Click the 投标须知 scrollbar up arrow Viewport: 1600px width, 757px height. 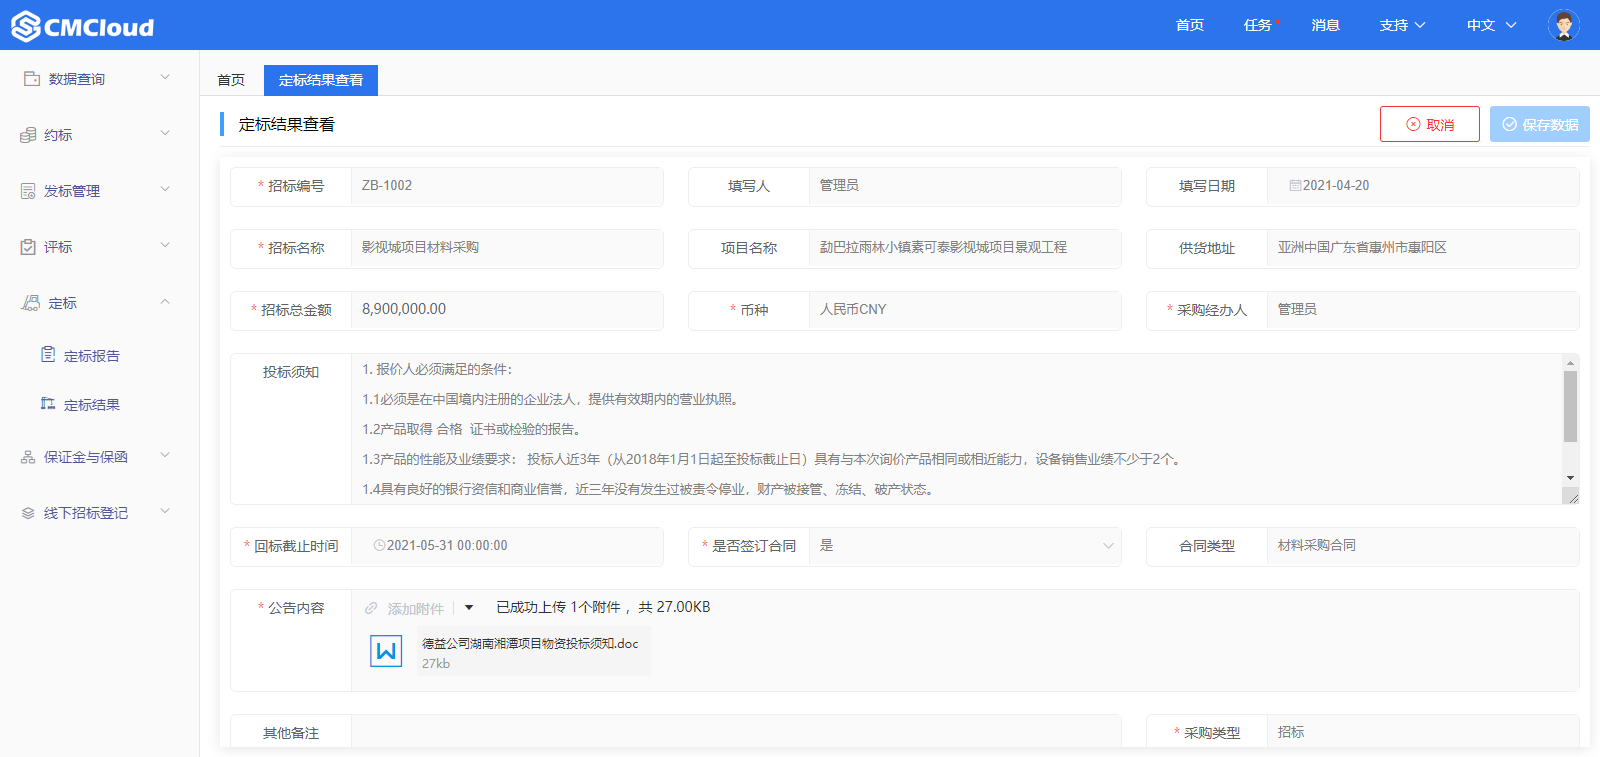1570,363
